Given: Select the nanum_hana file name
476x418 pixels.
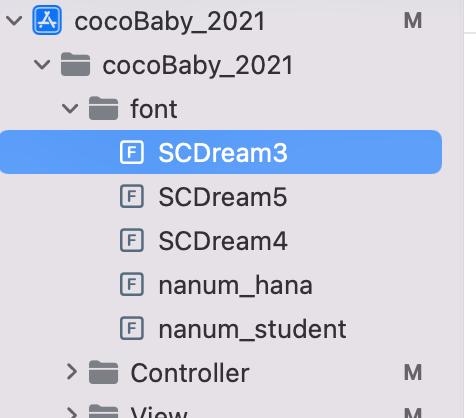Looking at the screenshot, I should [235, 285].
